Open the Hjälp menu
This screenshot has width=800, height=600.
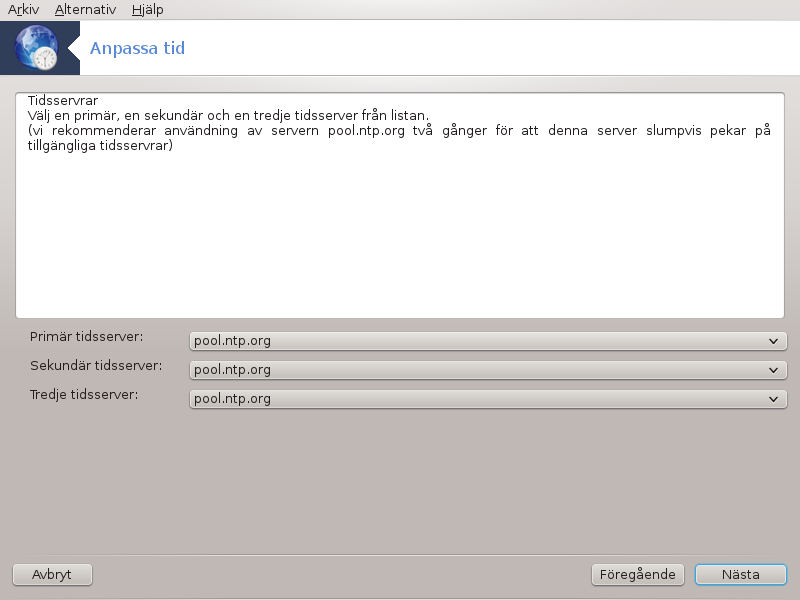pos(147,9)
